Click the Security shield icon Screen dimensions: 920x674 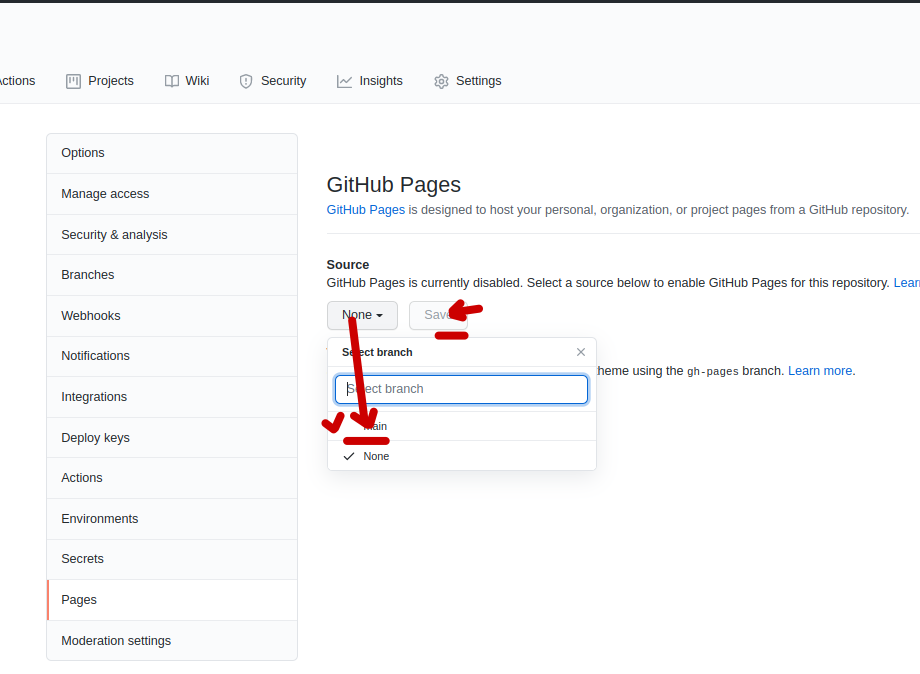pyautogui.click(x=246, y=82)
